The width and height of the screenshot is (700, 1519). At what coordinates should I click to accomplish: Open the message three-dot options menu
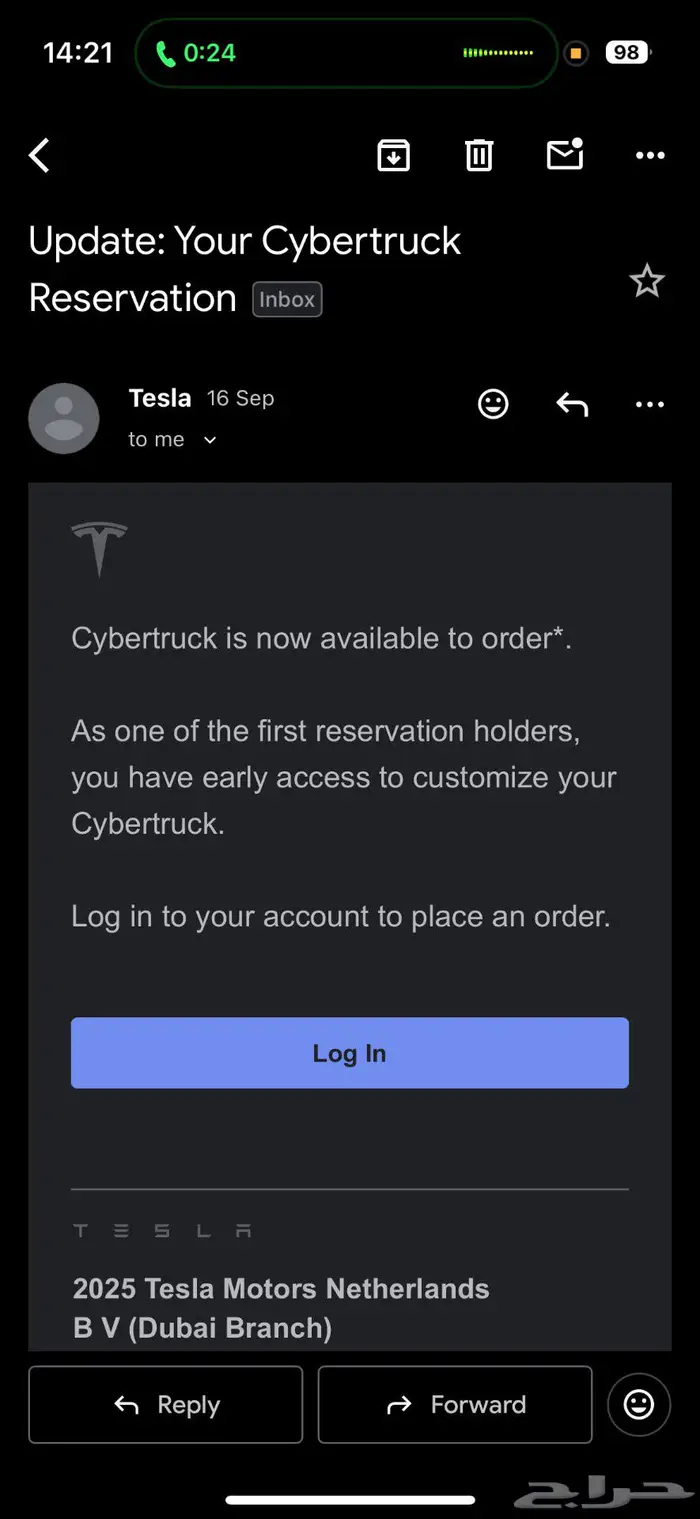[x=650, y=404]
